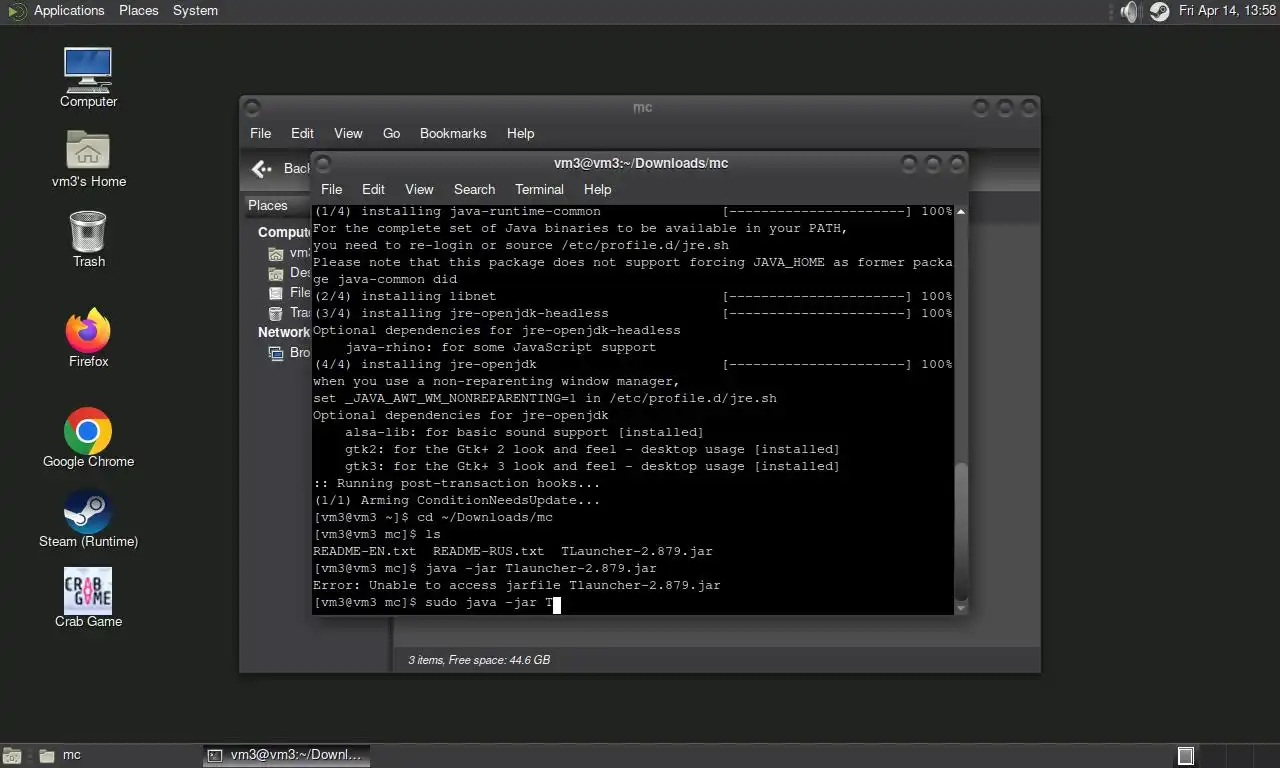Open Bookmarks menu in mc file manager
This screenshot has width=1280, height=768.
(x=453, y=133)
